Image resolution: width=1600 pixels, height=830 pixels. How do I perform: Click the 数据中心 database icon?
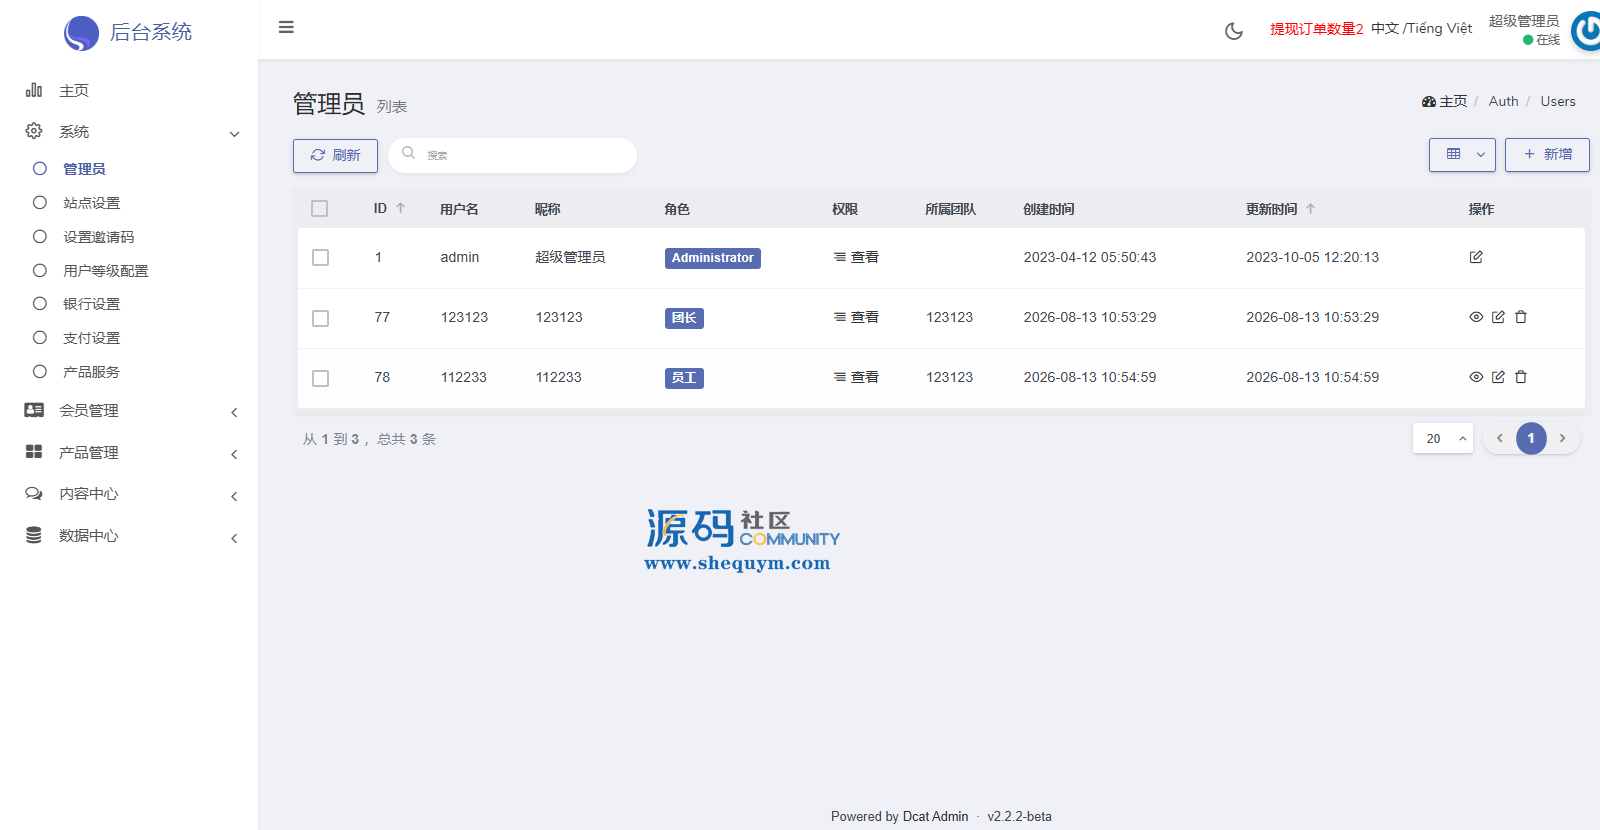click(x=34, y=535)
